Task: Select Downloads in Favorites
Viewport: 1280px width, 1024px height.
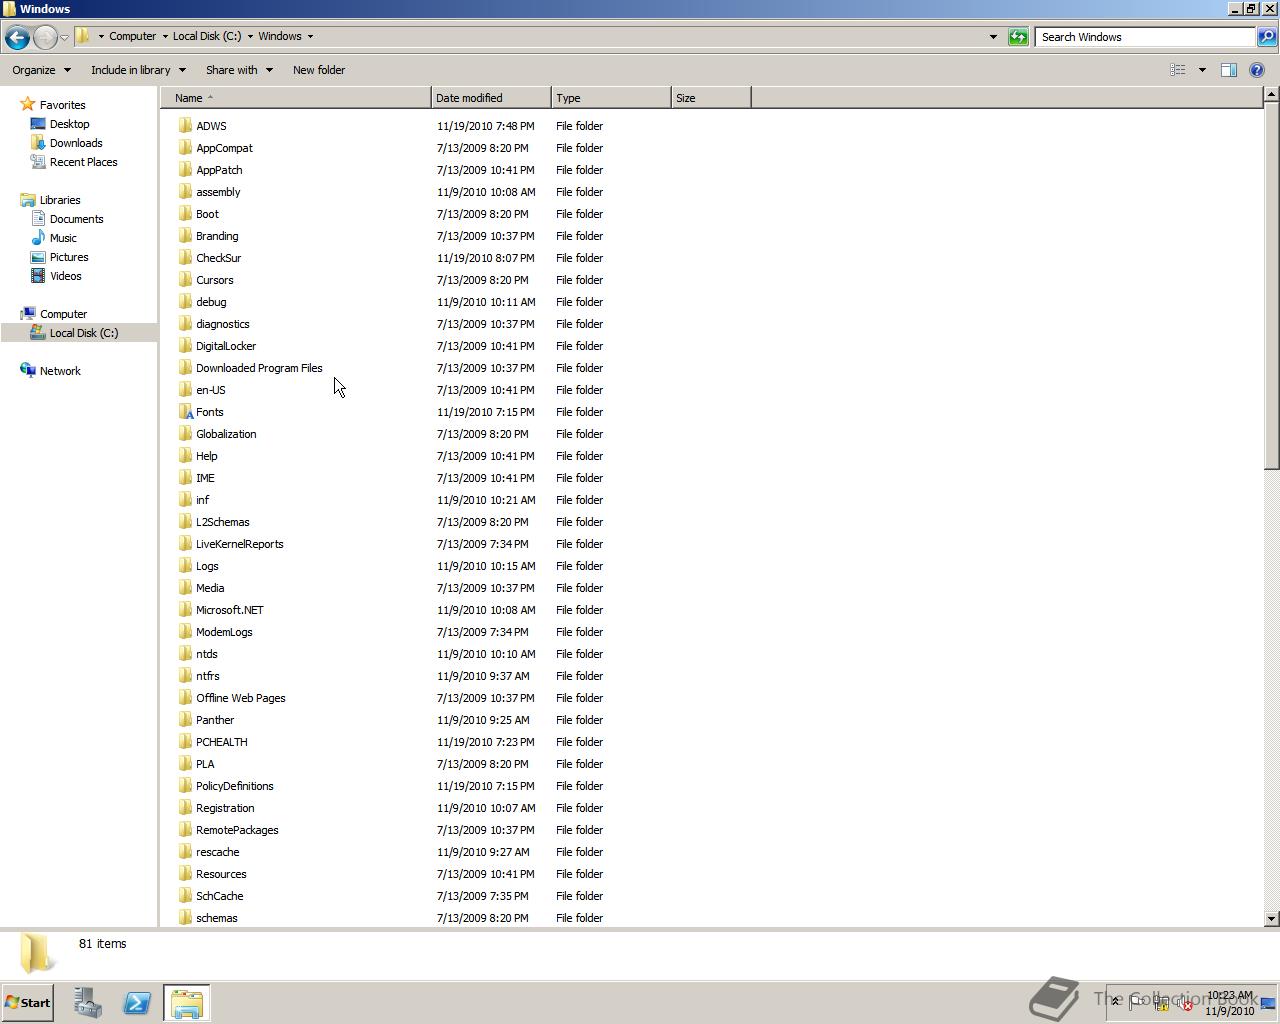Action: [76, 143]
